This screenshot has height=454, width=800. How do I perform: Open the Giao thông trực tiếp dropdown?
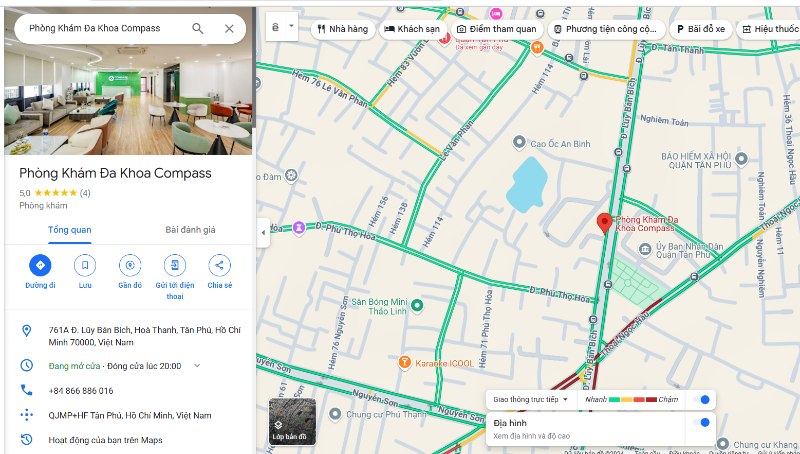click(531, 399)
